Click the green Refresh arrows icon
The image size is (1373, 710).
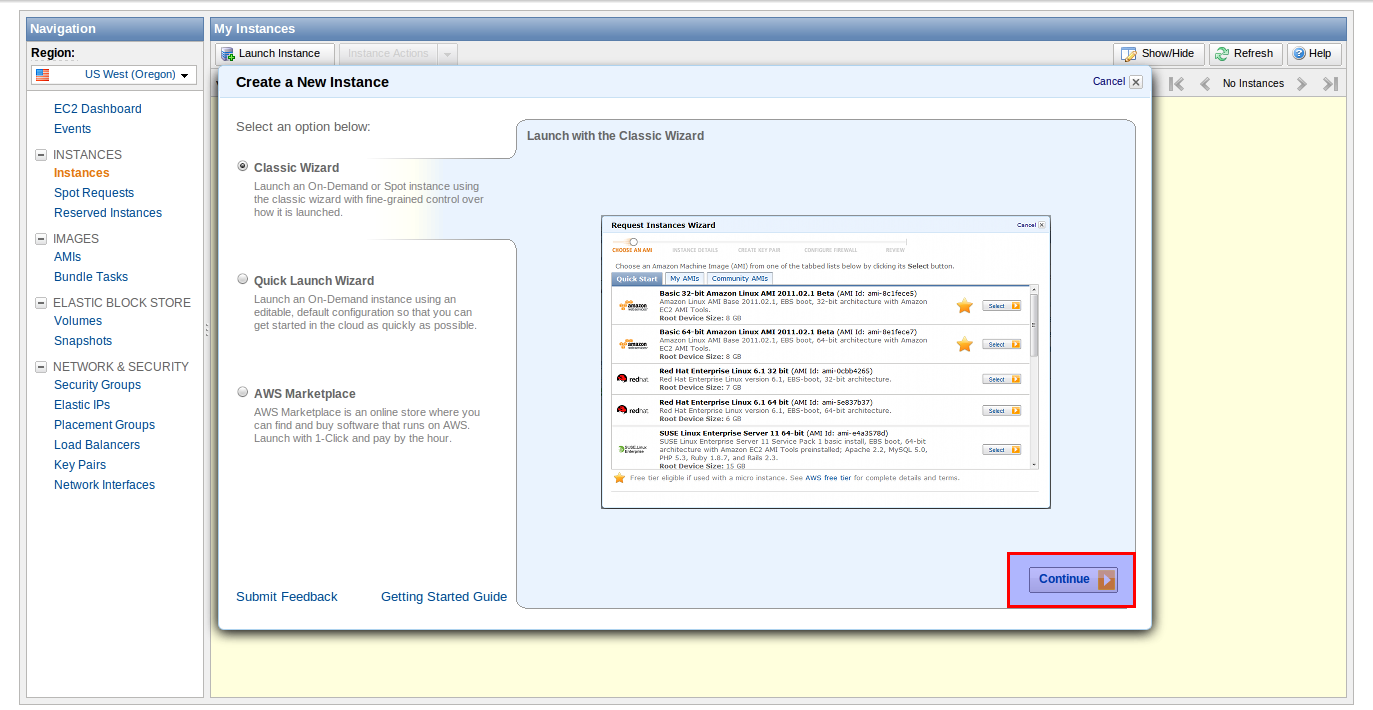tap(1222, 54)
